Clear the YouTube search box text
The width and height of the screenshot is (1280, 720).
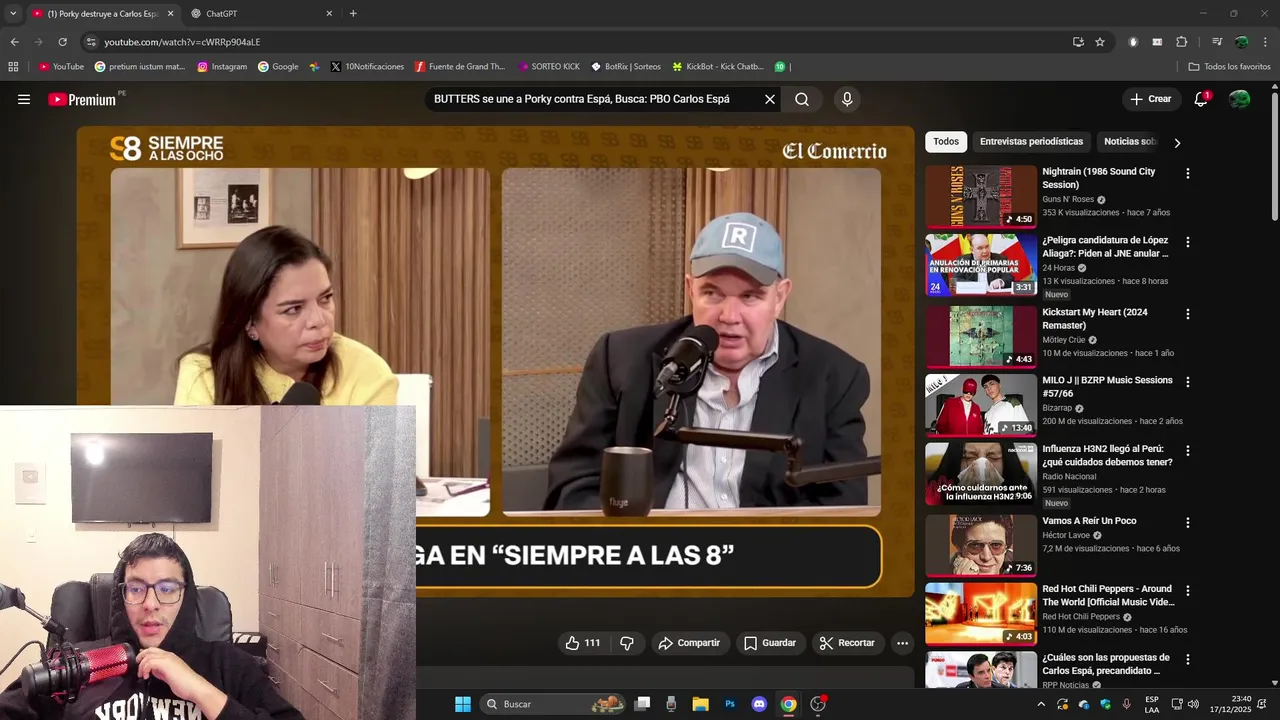[770, 99]
